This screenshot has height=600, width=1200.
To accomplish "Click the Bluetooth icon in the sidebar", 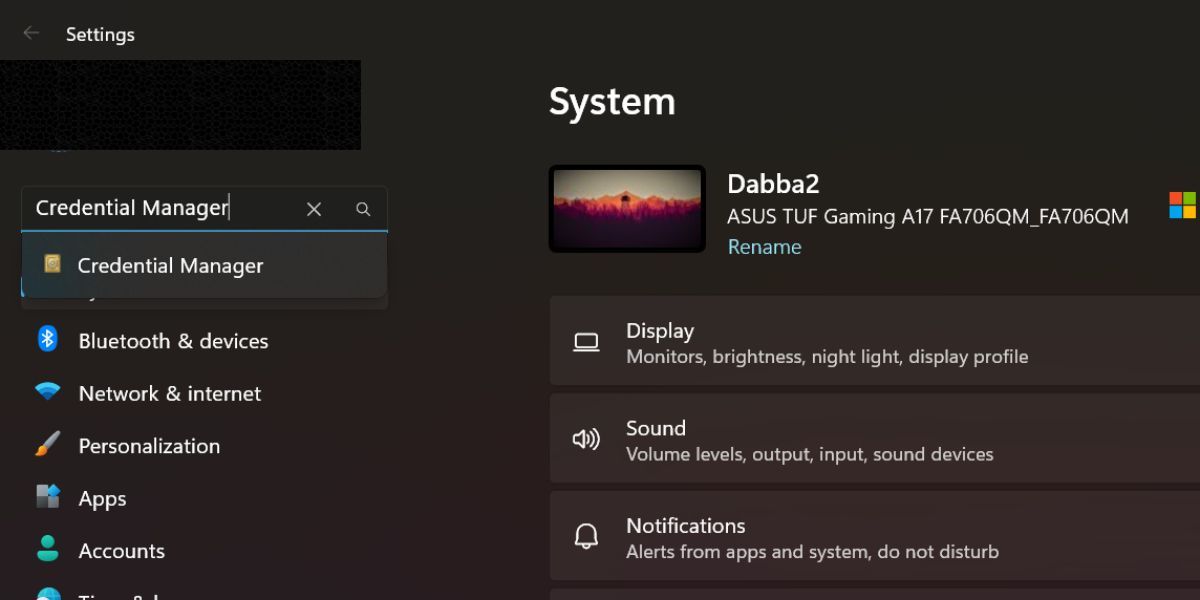I will [x=47, y=339].
